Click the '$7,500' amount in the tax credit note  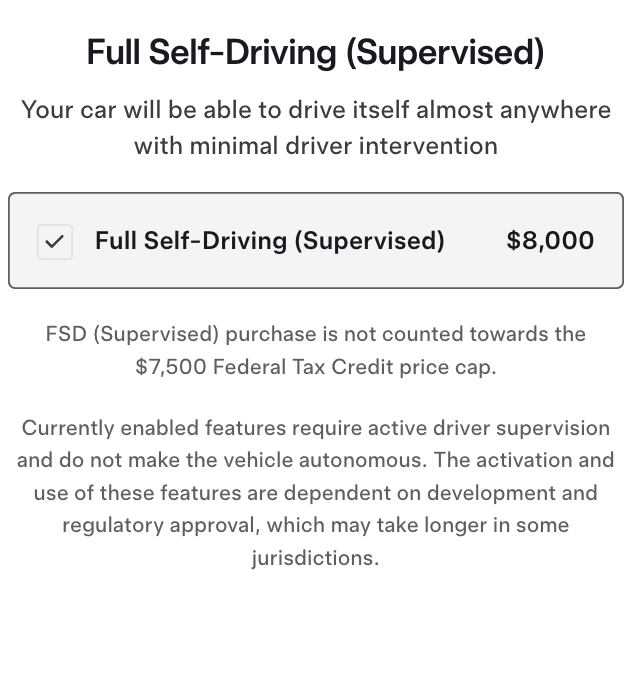click(169, 367)
